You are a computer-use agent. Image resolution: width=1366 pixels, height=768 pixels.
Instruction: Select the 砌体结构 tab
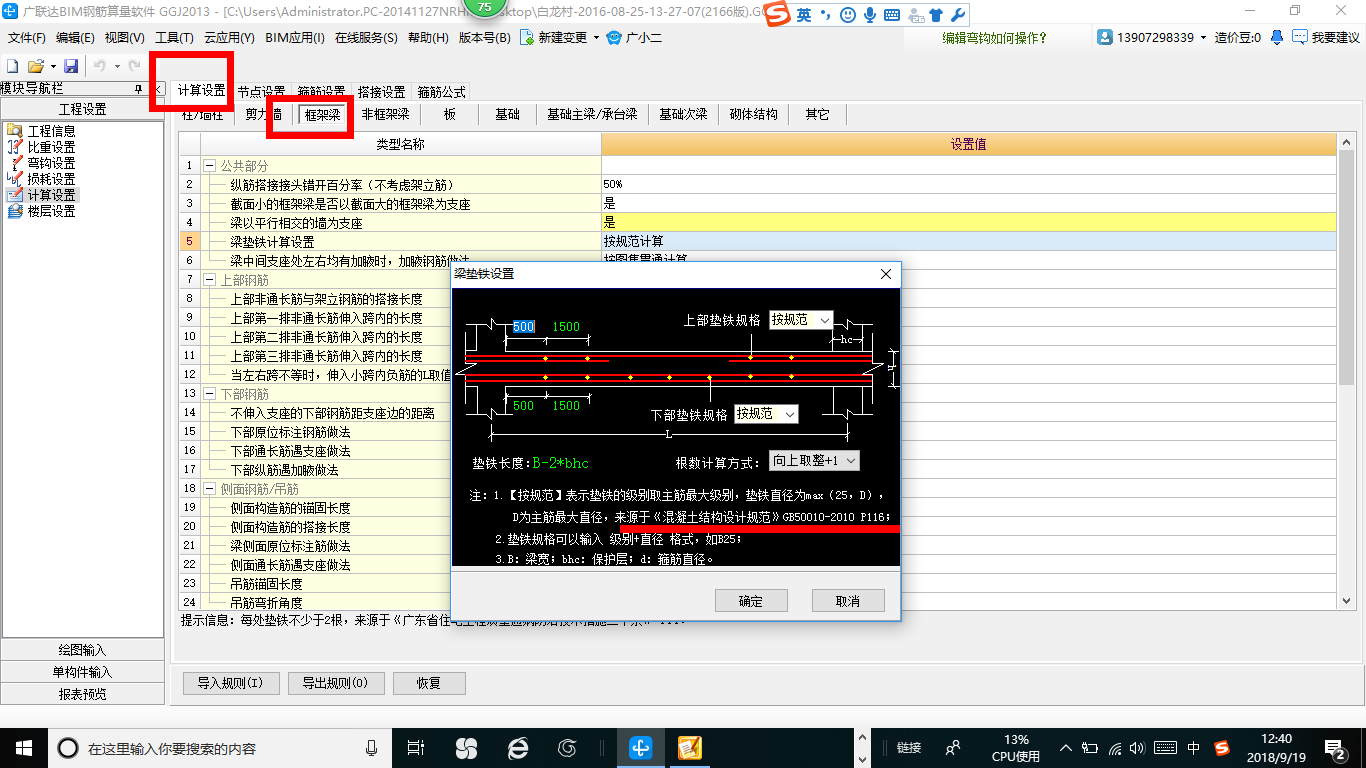point(754,115)
